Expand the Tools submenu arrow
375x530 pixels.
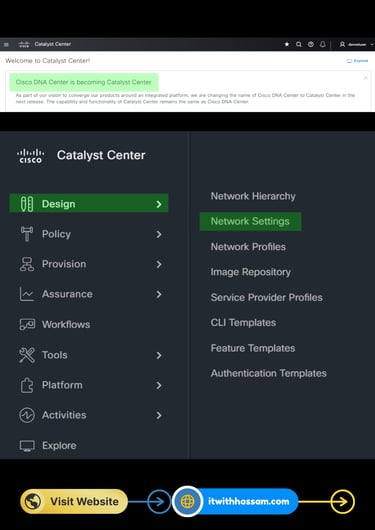pyautogui.click(x=159, y=355)
